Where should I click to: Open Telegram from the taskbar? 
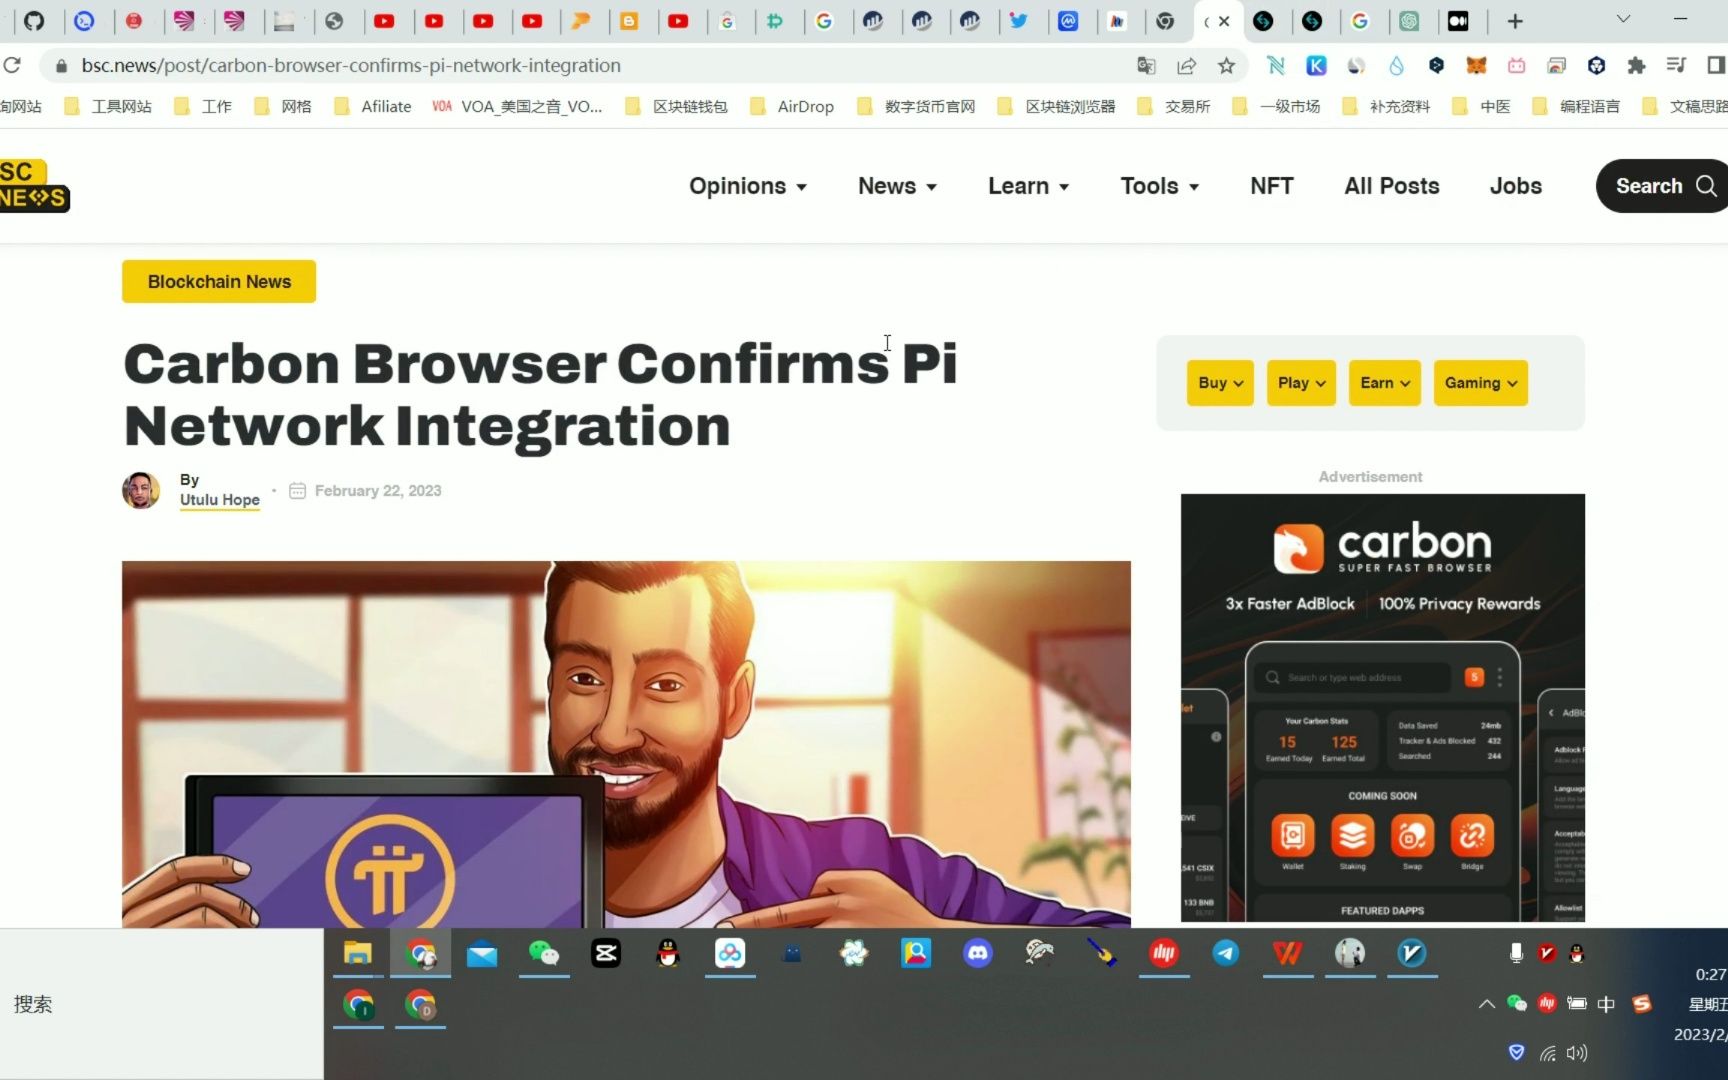[x=1226, y=953]
